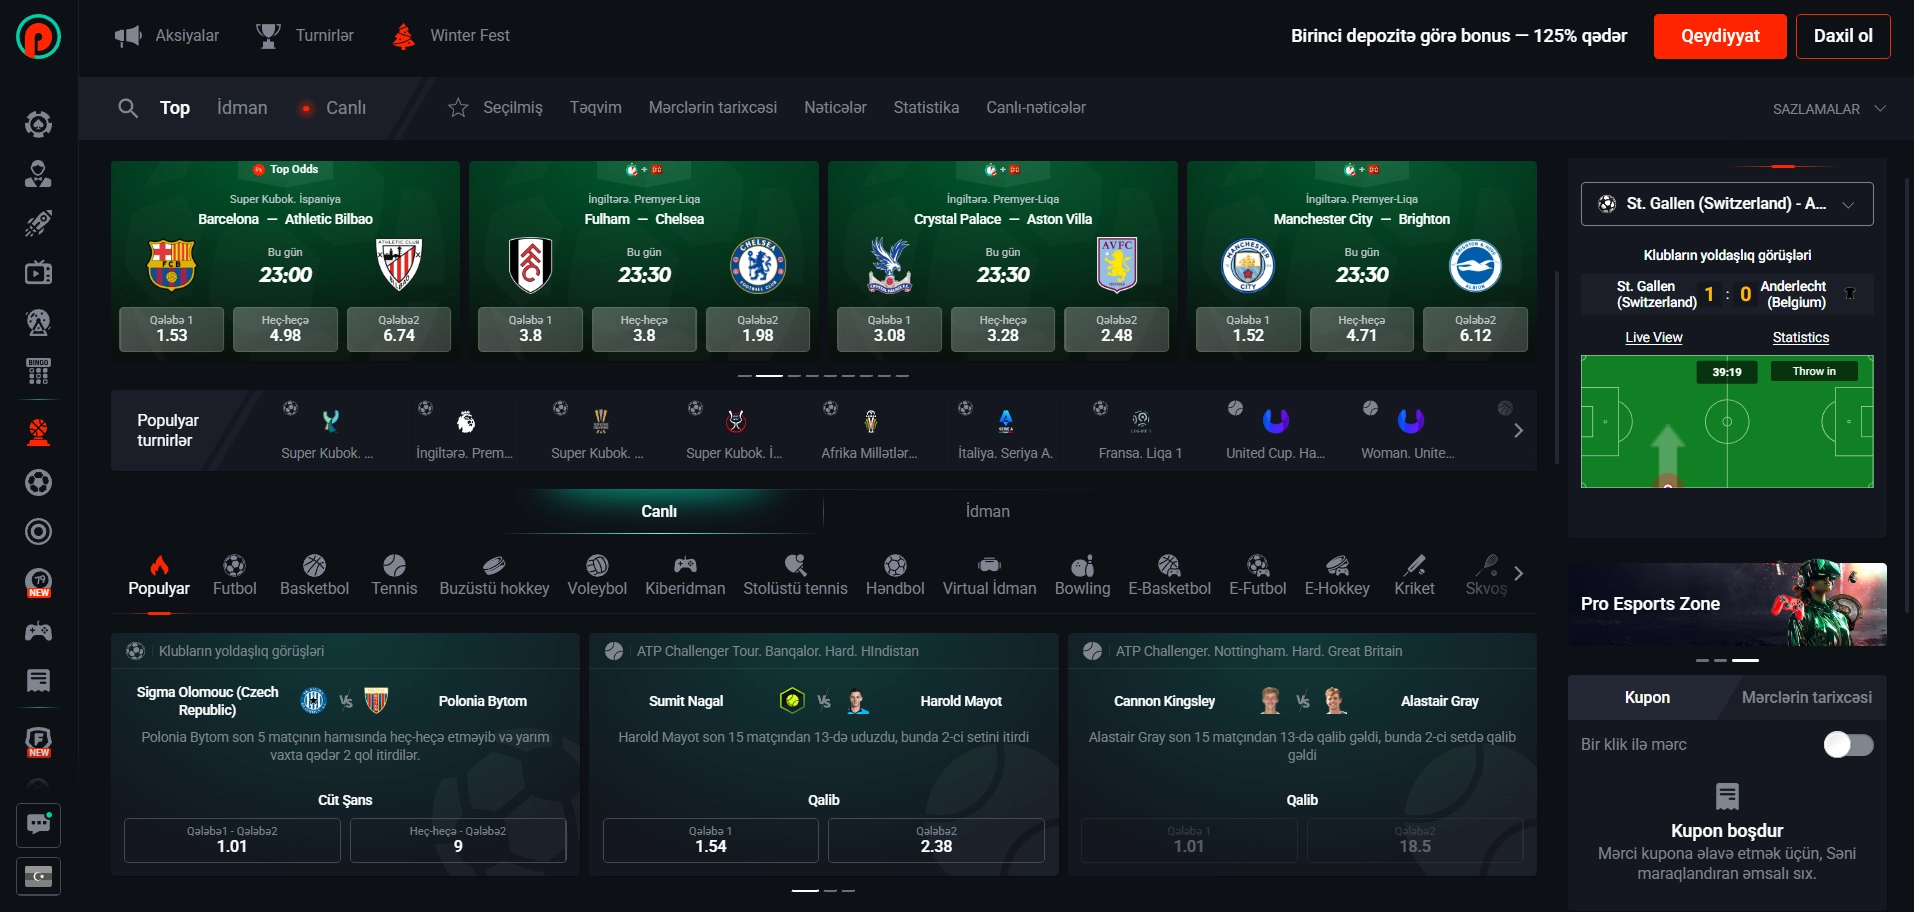Open live chat icon in sidebar
Screen dimensions: 1914x912
(x=38, y=825)
